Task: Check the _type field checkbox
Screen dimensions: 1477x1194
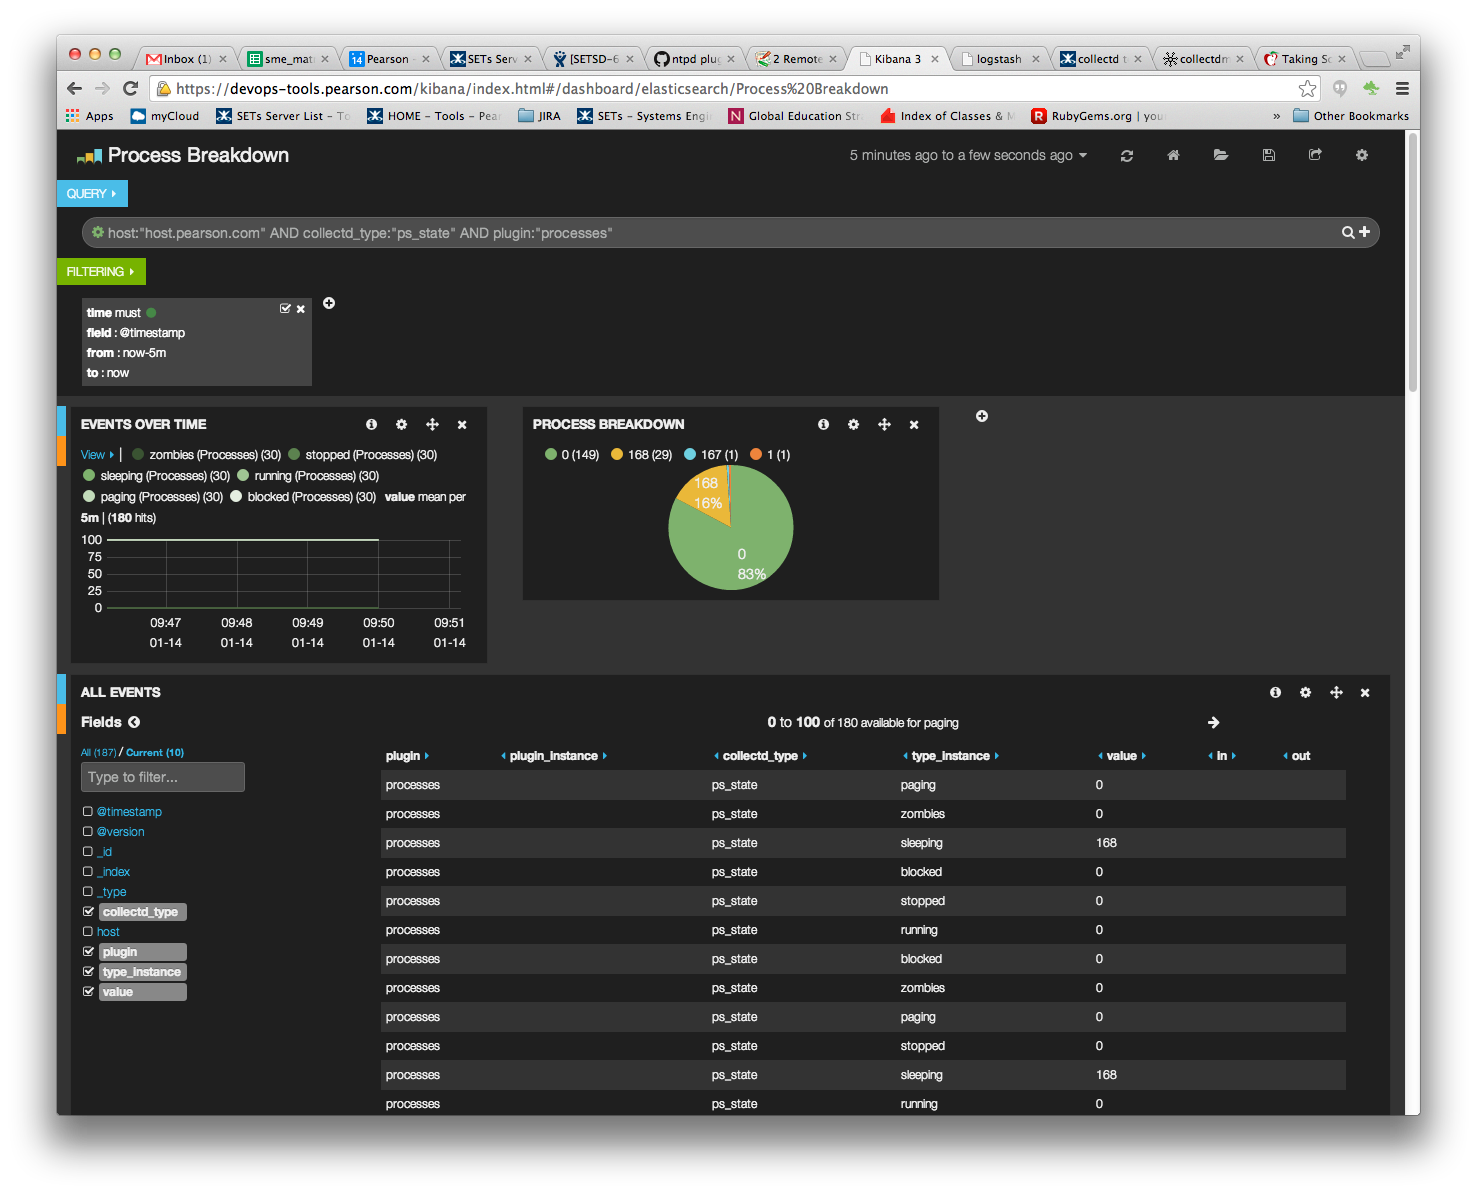Action: [88, 891]
